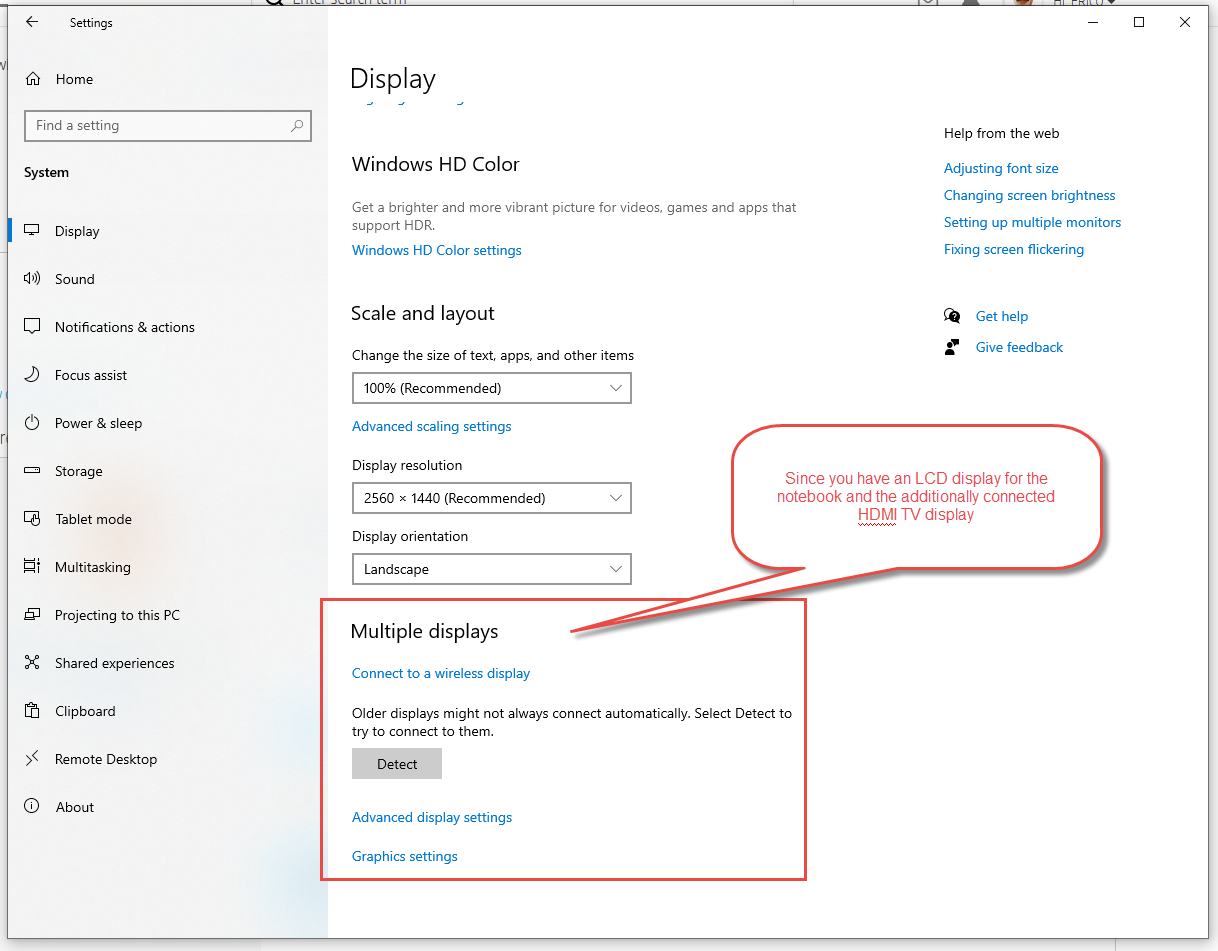The height and width of the screenshot is (951, 1218).
Task: Expand the Display orientation dropdown
Action: 491,569
